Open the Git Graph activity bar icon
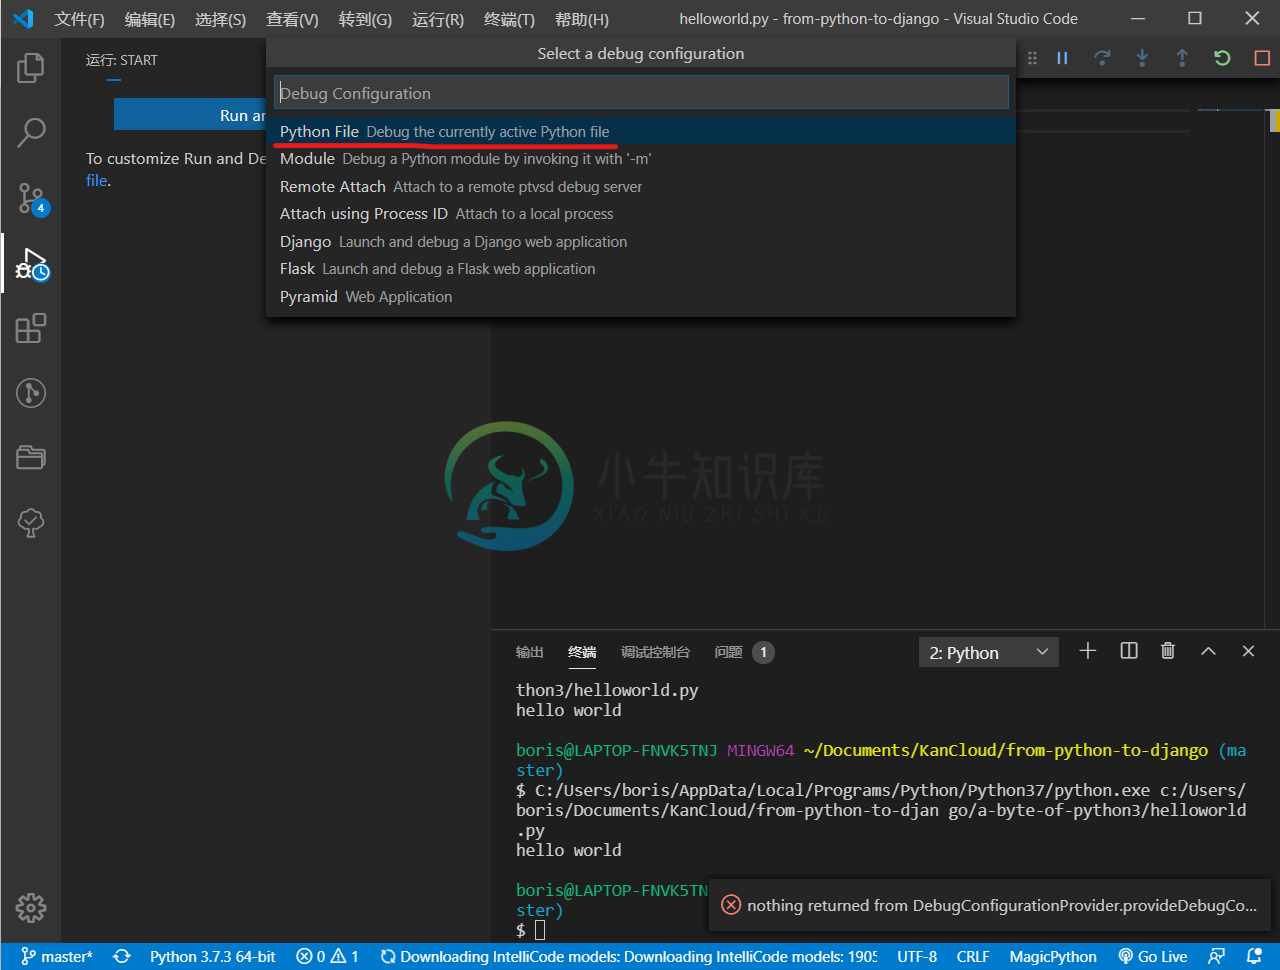Screen dimensions: 1280x970 (31, 393)
